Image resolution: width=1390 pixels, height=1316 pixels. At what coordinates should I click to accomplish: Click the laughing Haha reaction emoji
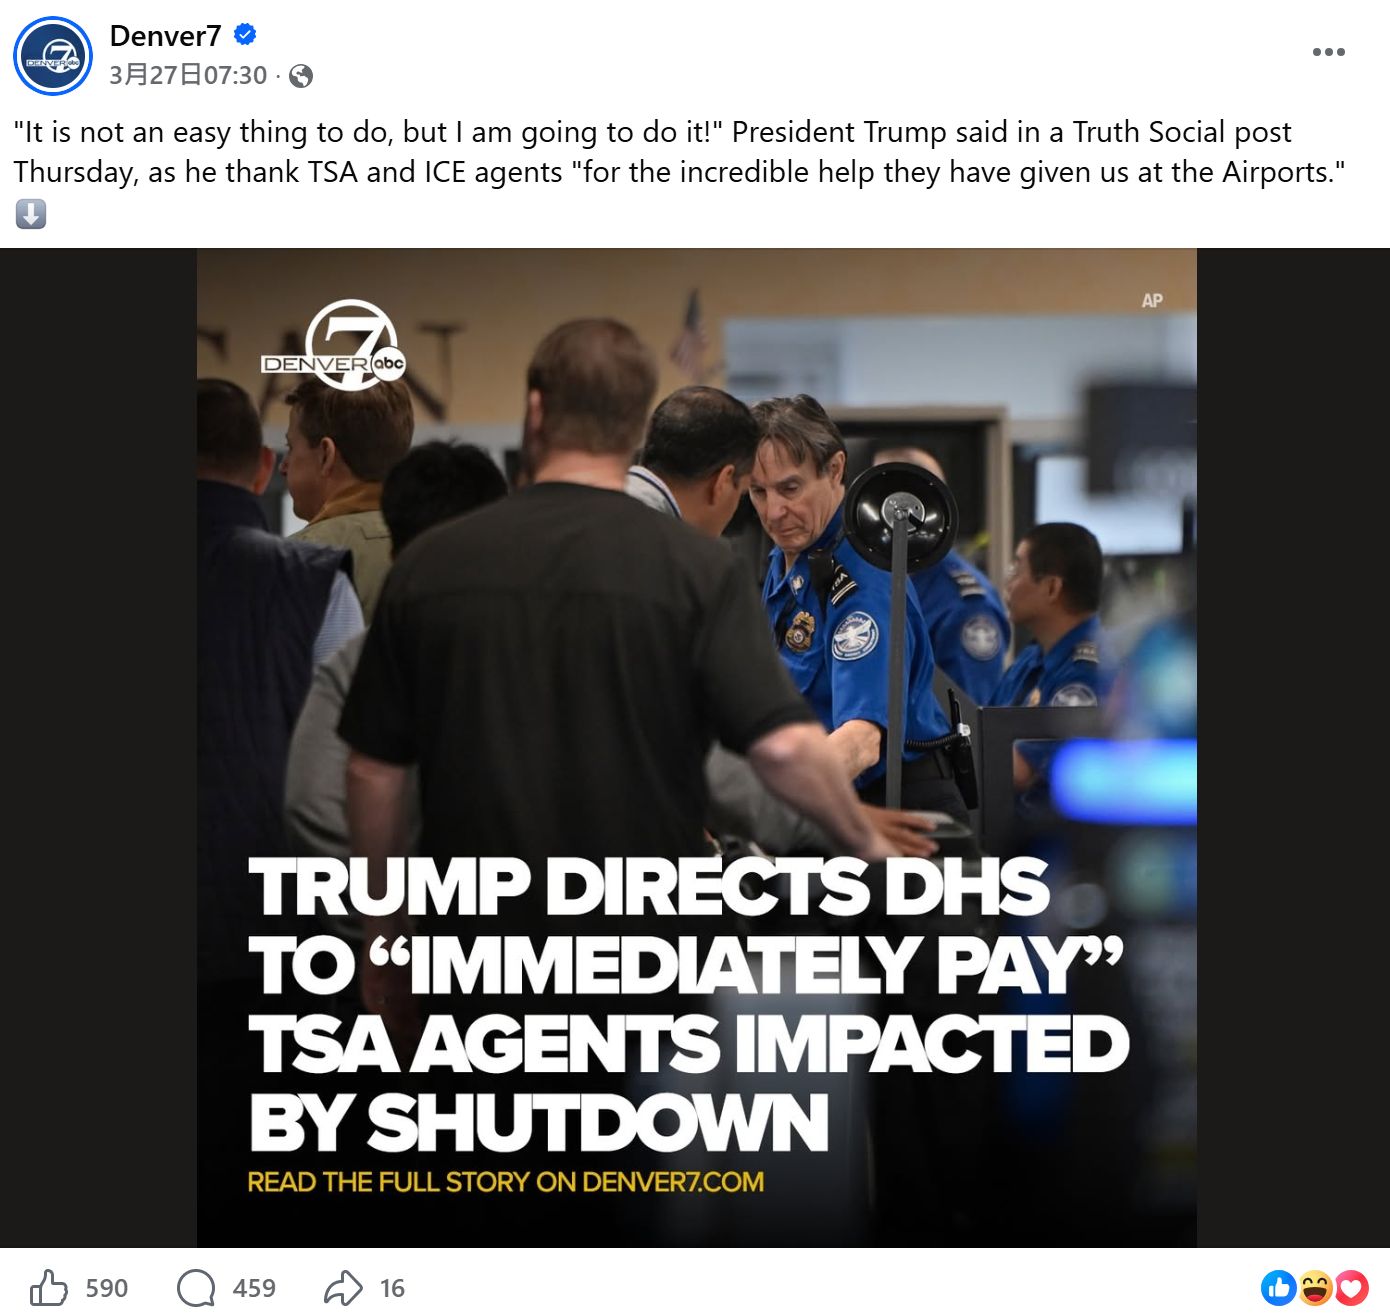click(1315, 1288)
